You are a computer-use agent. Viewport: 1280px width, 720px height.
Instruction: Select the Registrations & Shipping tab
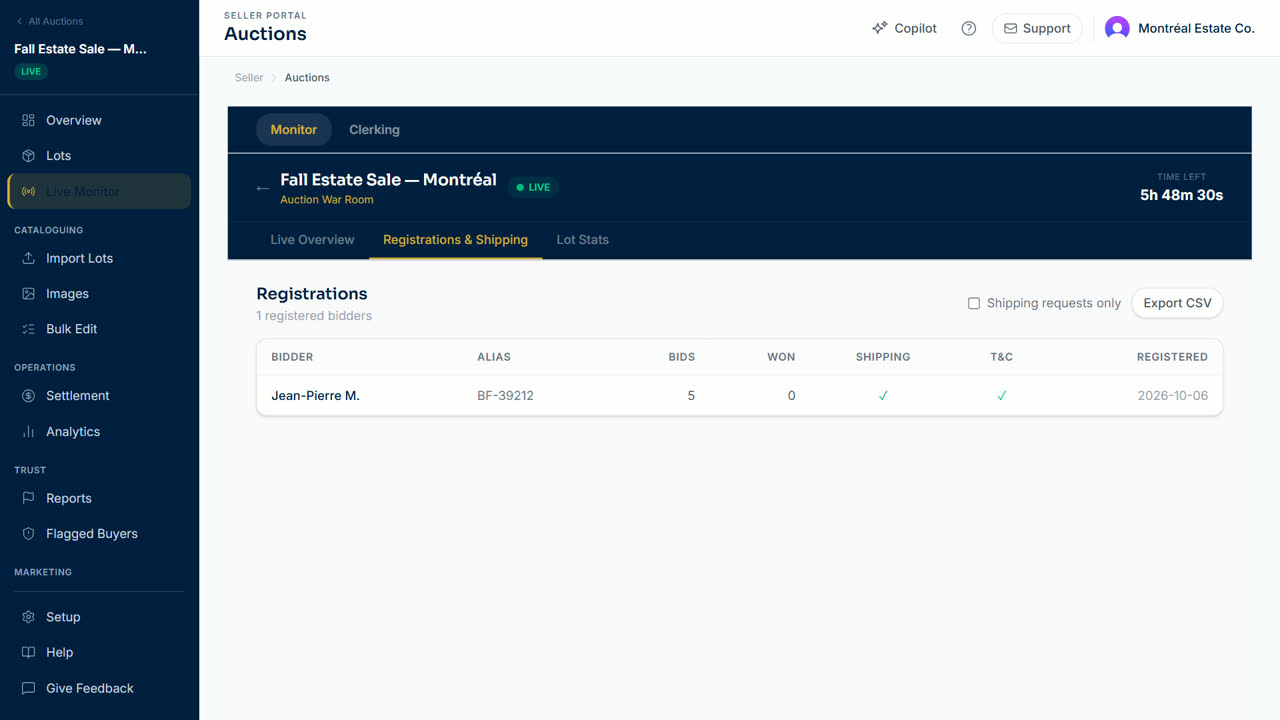[x=455, y=240]
